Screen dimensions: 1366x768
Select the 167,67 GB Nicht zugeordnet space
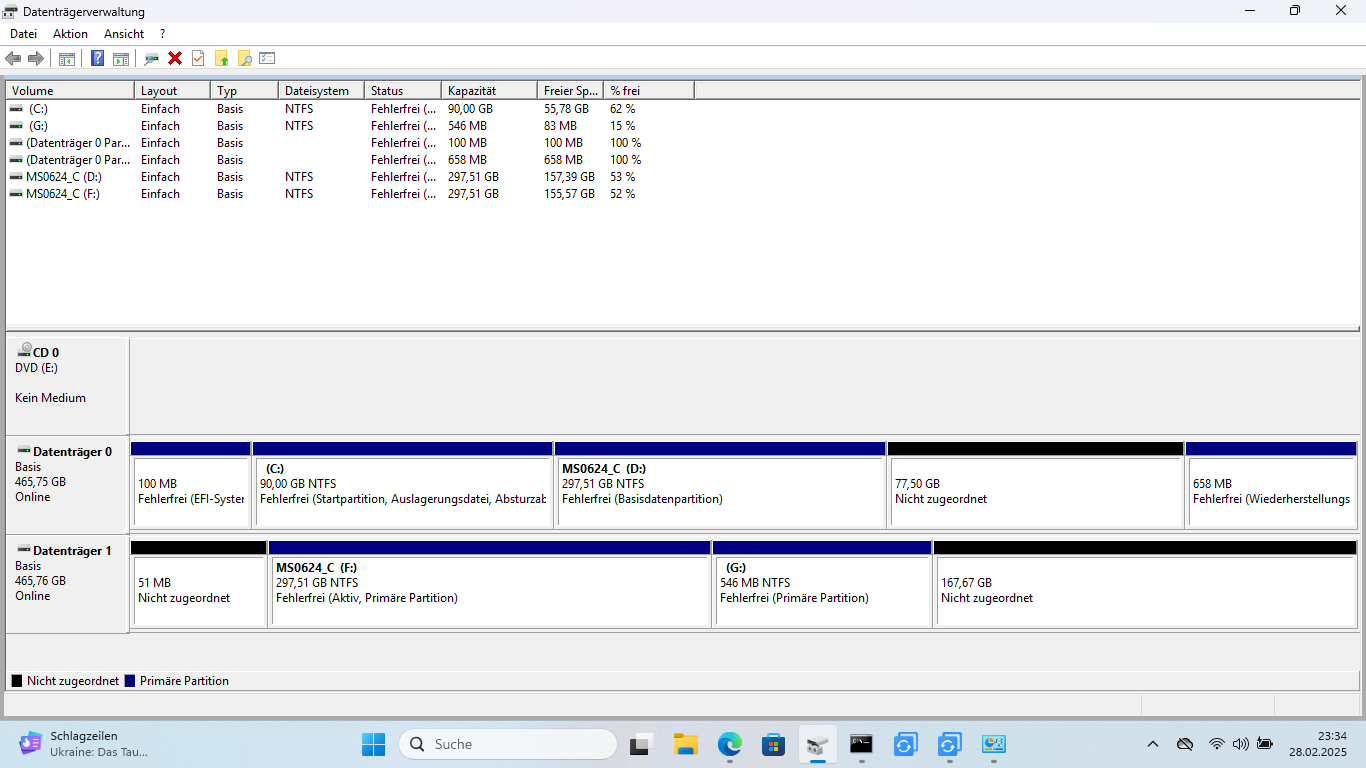tap(1145, 584)
